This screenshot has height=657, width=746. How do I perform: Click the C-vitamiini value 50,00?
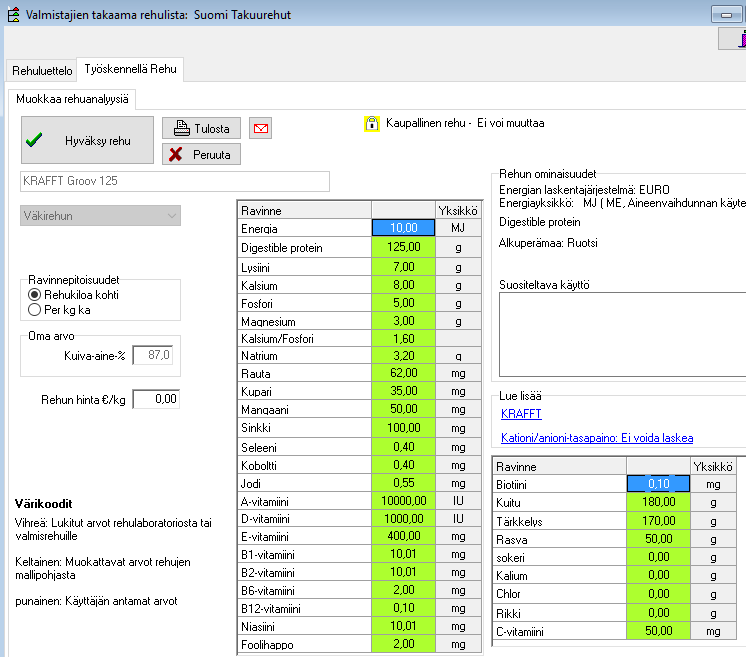[658, 631]
